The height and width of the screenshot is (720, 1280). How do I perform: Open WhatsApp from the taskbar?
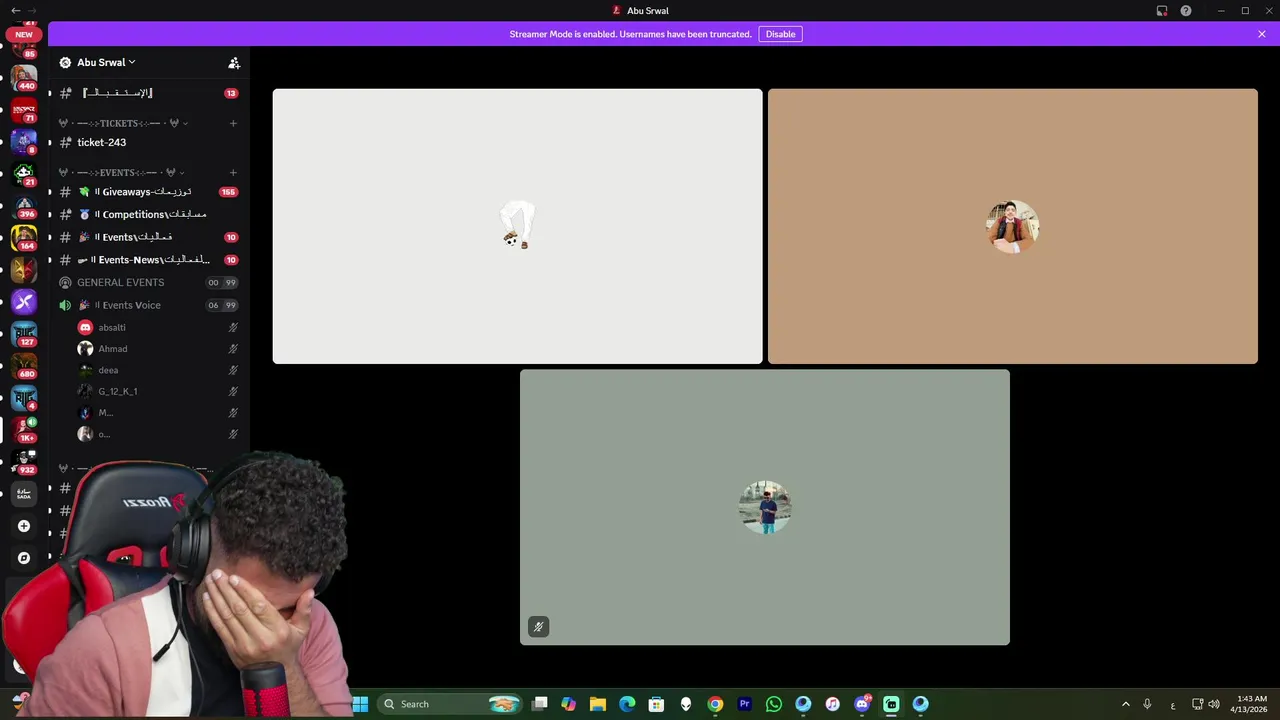click(x=774, y=704)
